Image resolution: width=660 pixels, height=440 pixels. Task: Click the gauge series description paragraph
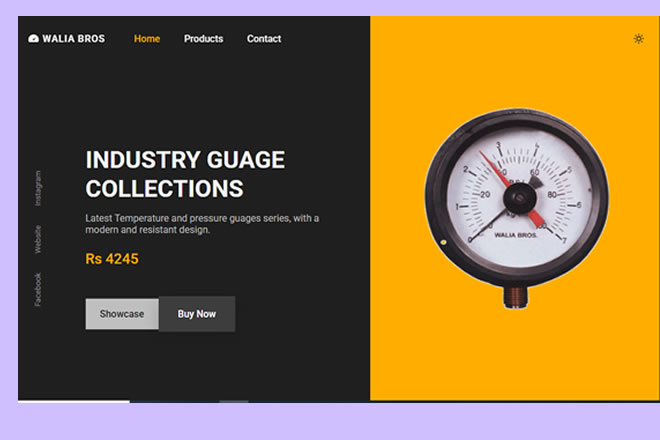coord(202,223)
